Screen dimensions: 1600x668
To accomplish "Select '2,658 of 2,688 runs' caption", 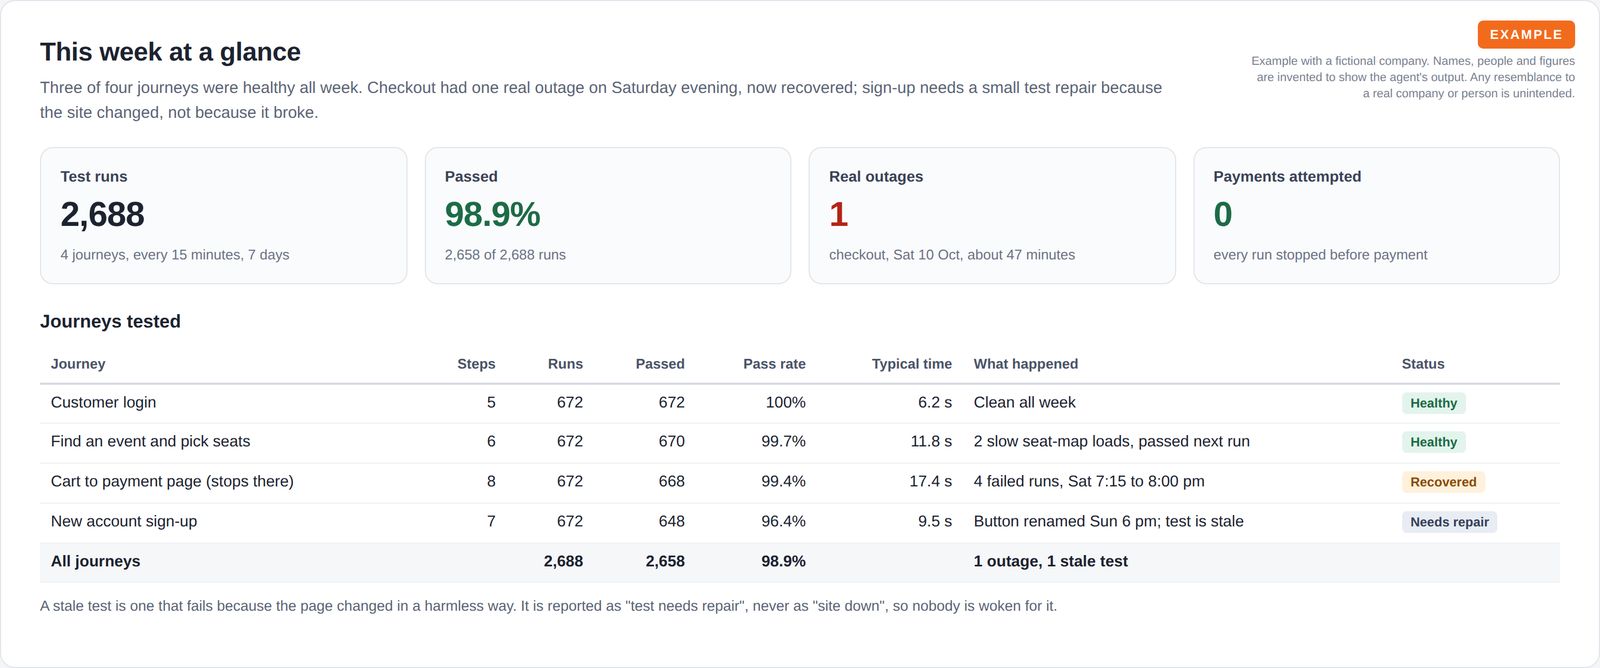I will [505, 255].
